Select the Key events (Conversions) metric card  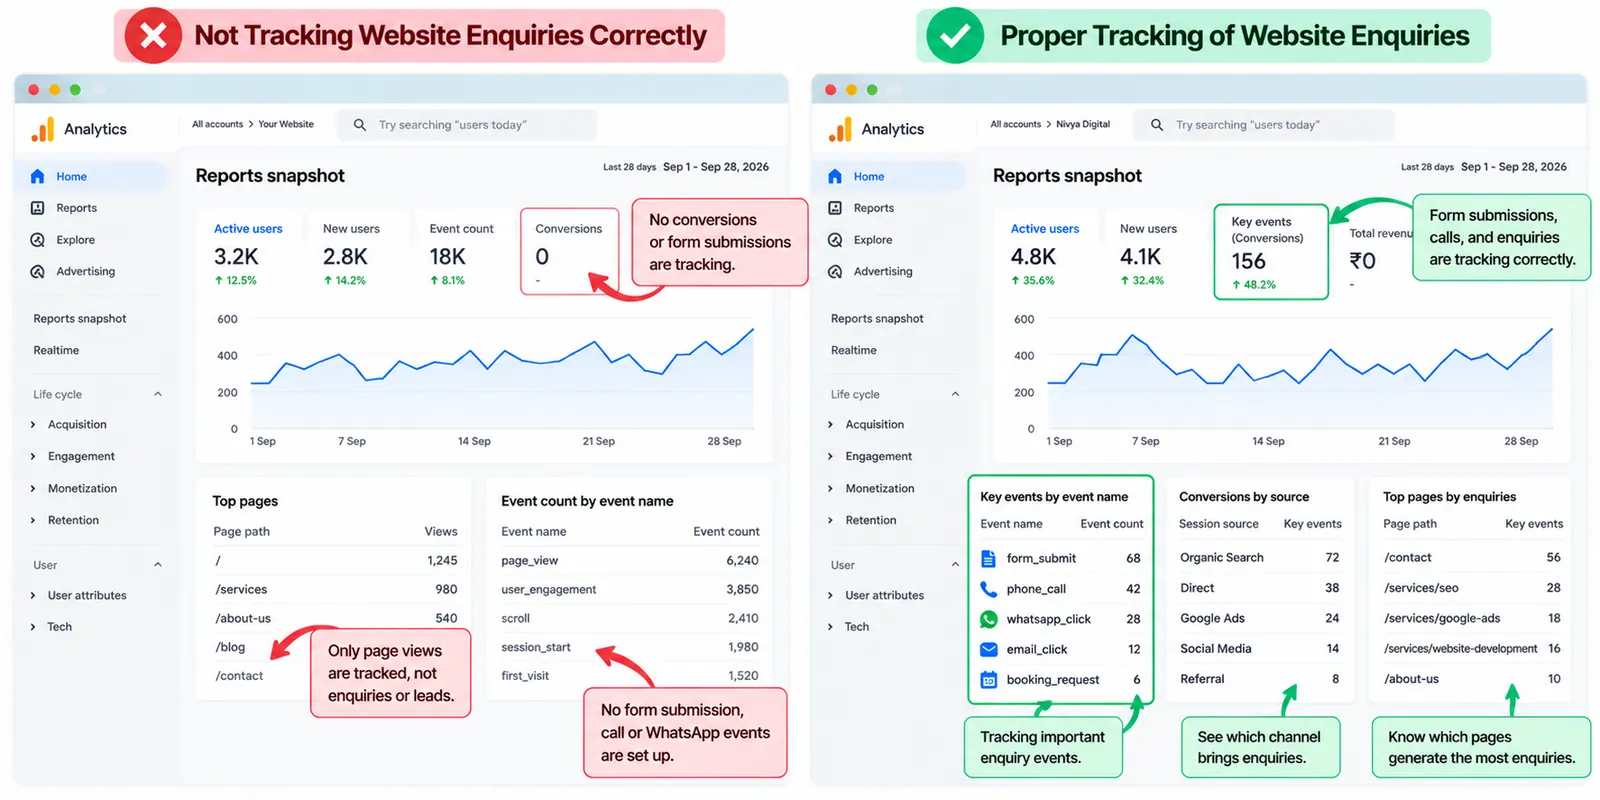(x=1271, y=252)
